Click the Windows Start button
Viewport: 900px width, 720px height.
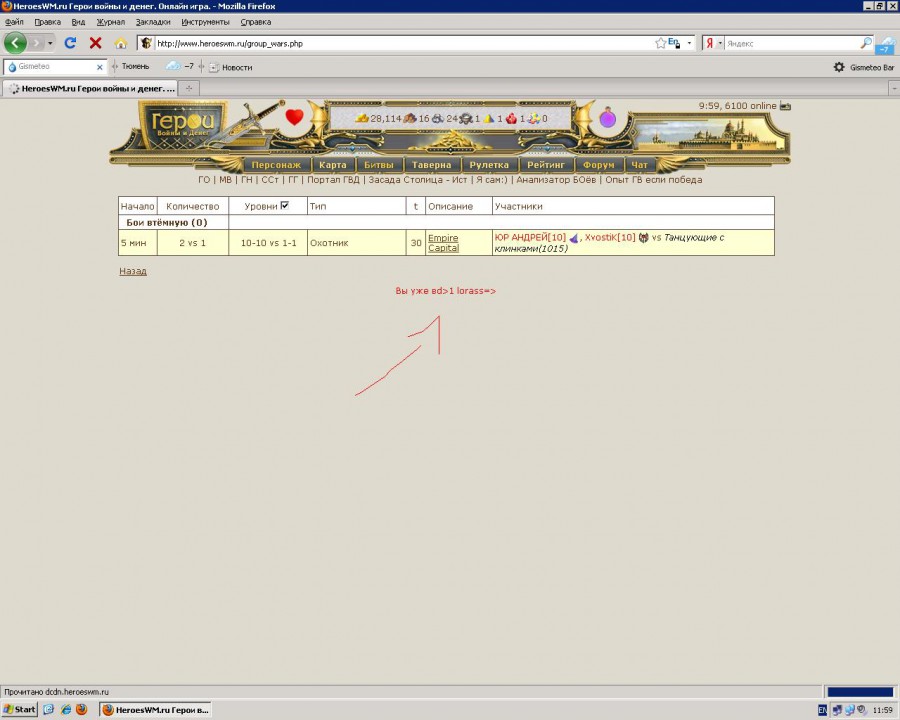tap(20, 710)
